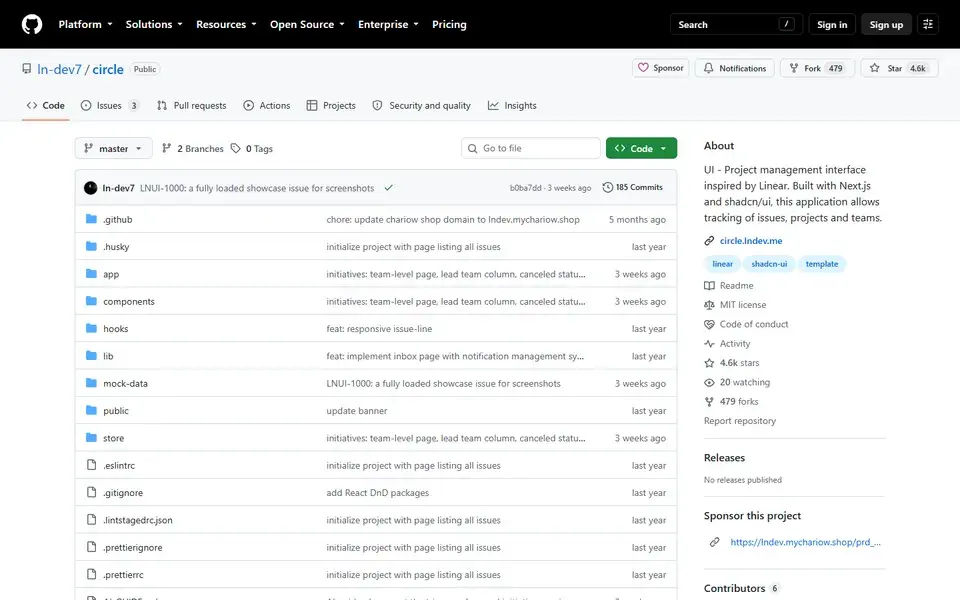
Task: Click the Sign in button
Action: [831, 24]
